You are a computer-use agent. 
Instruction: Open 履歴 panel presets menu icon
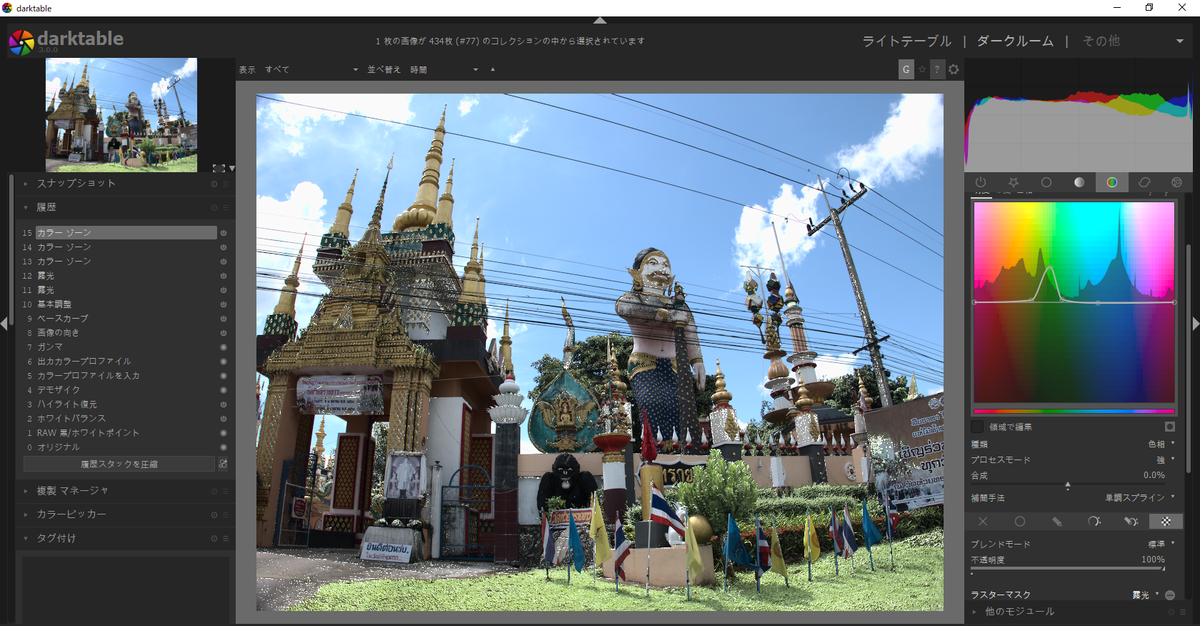pyautogui.click(x=226, y=208)
